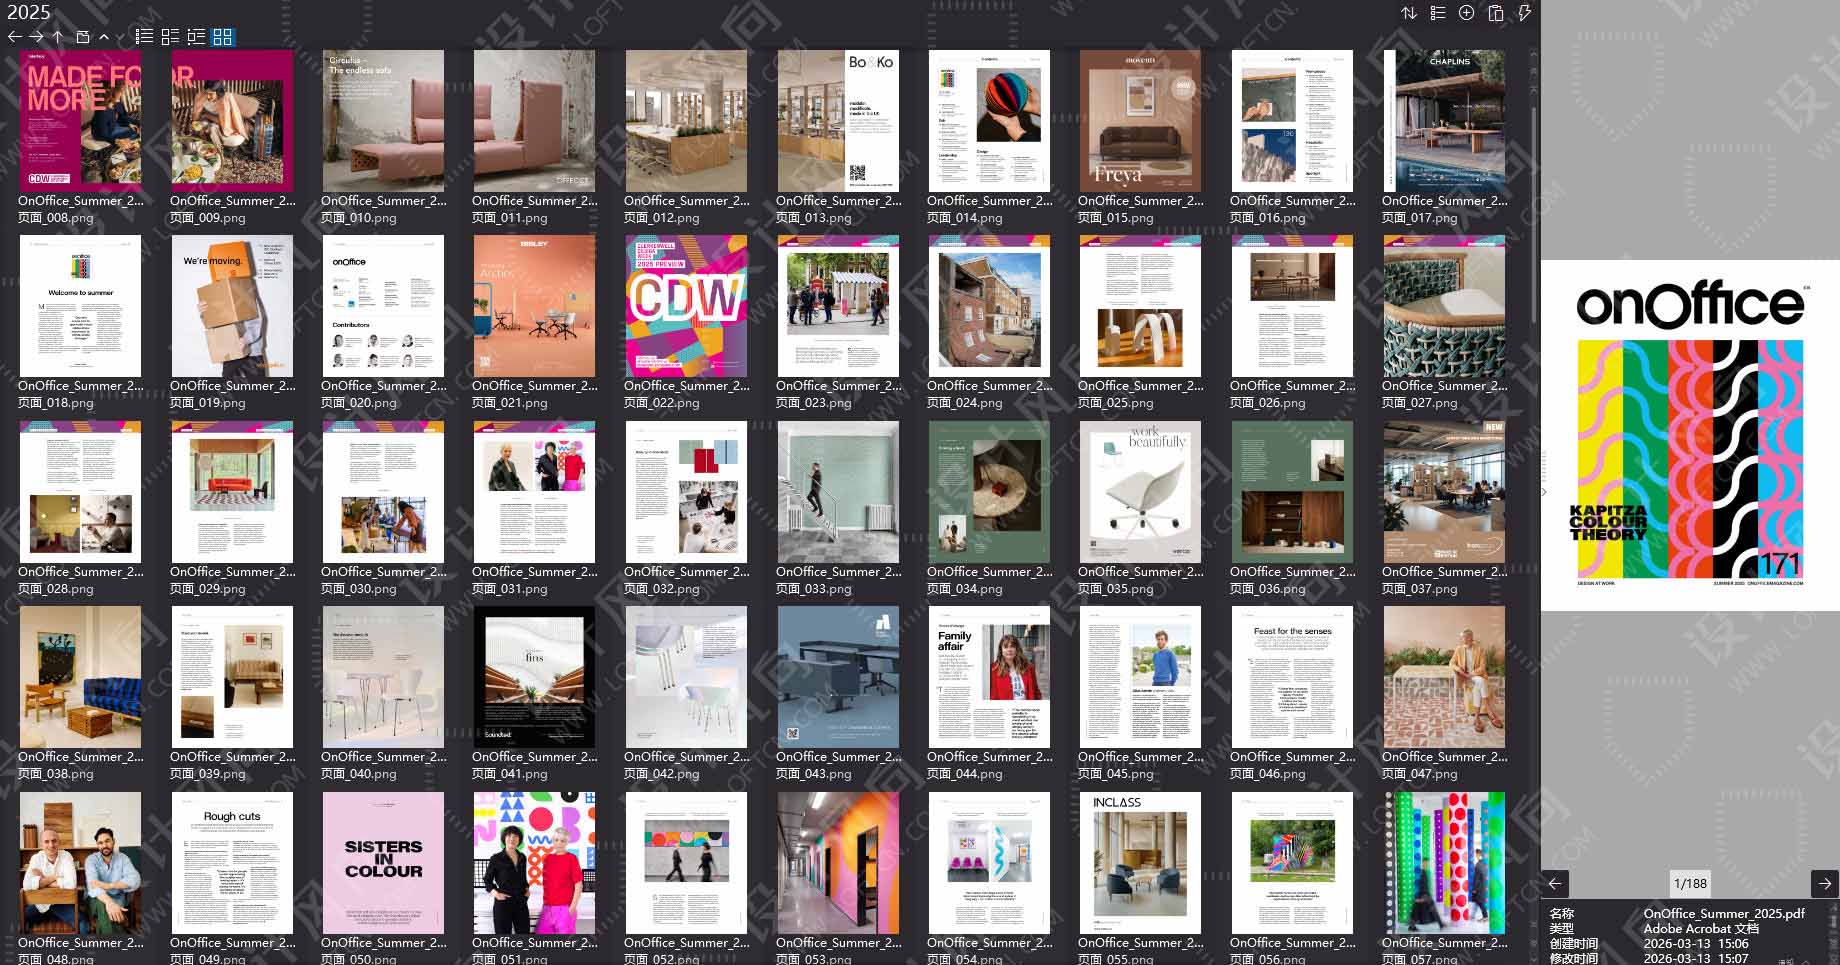This screenshot has height=965, width=1840.
Task: Click the lightning quick-actions icon top right
Action: click(x=1524, y=13)
